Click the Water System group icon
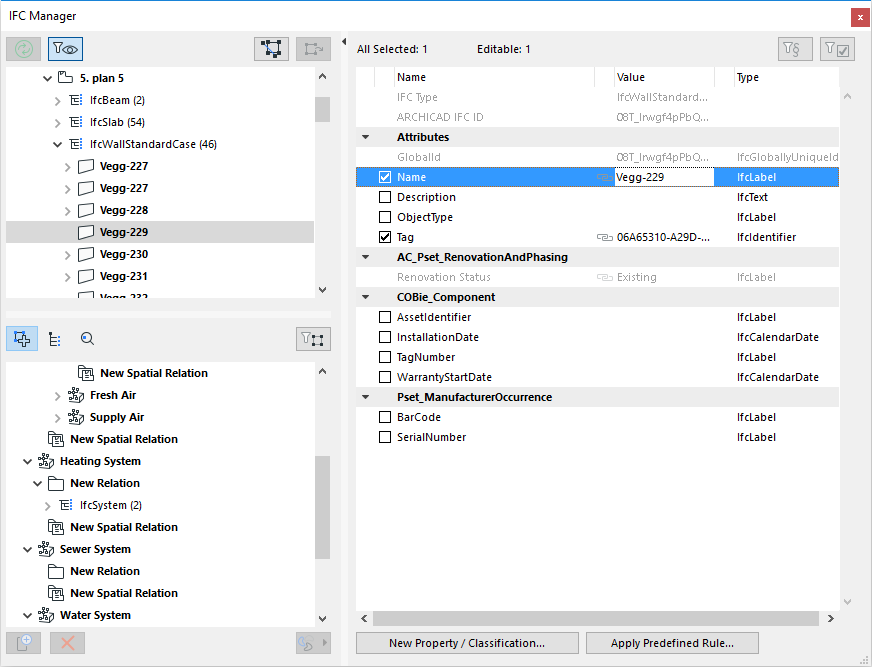The height and width of the screenshot is (667, 872). [46, 615]
